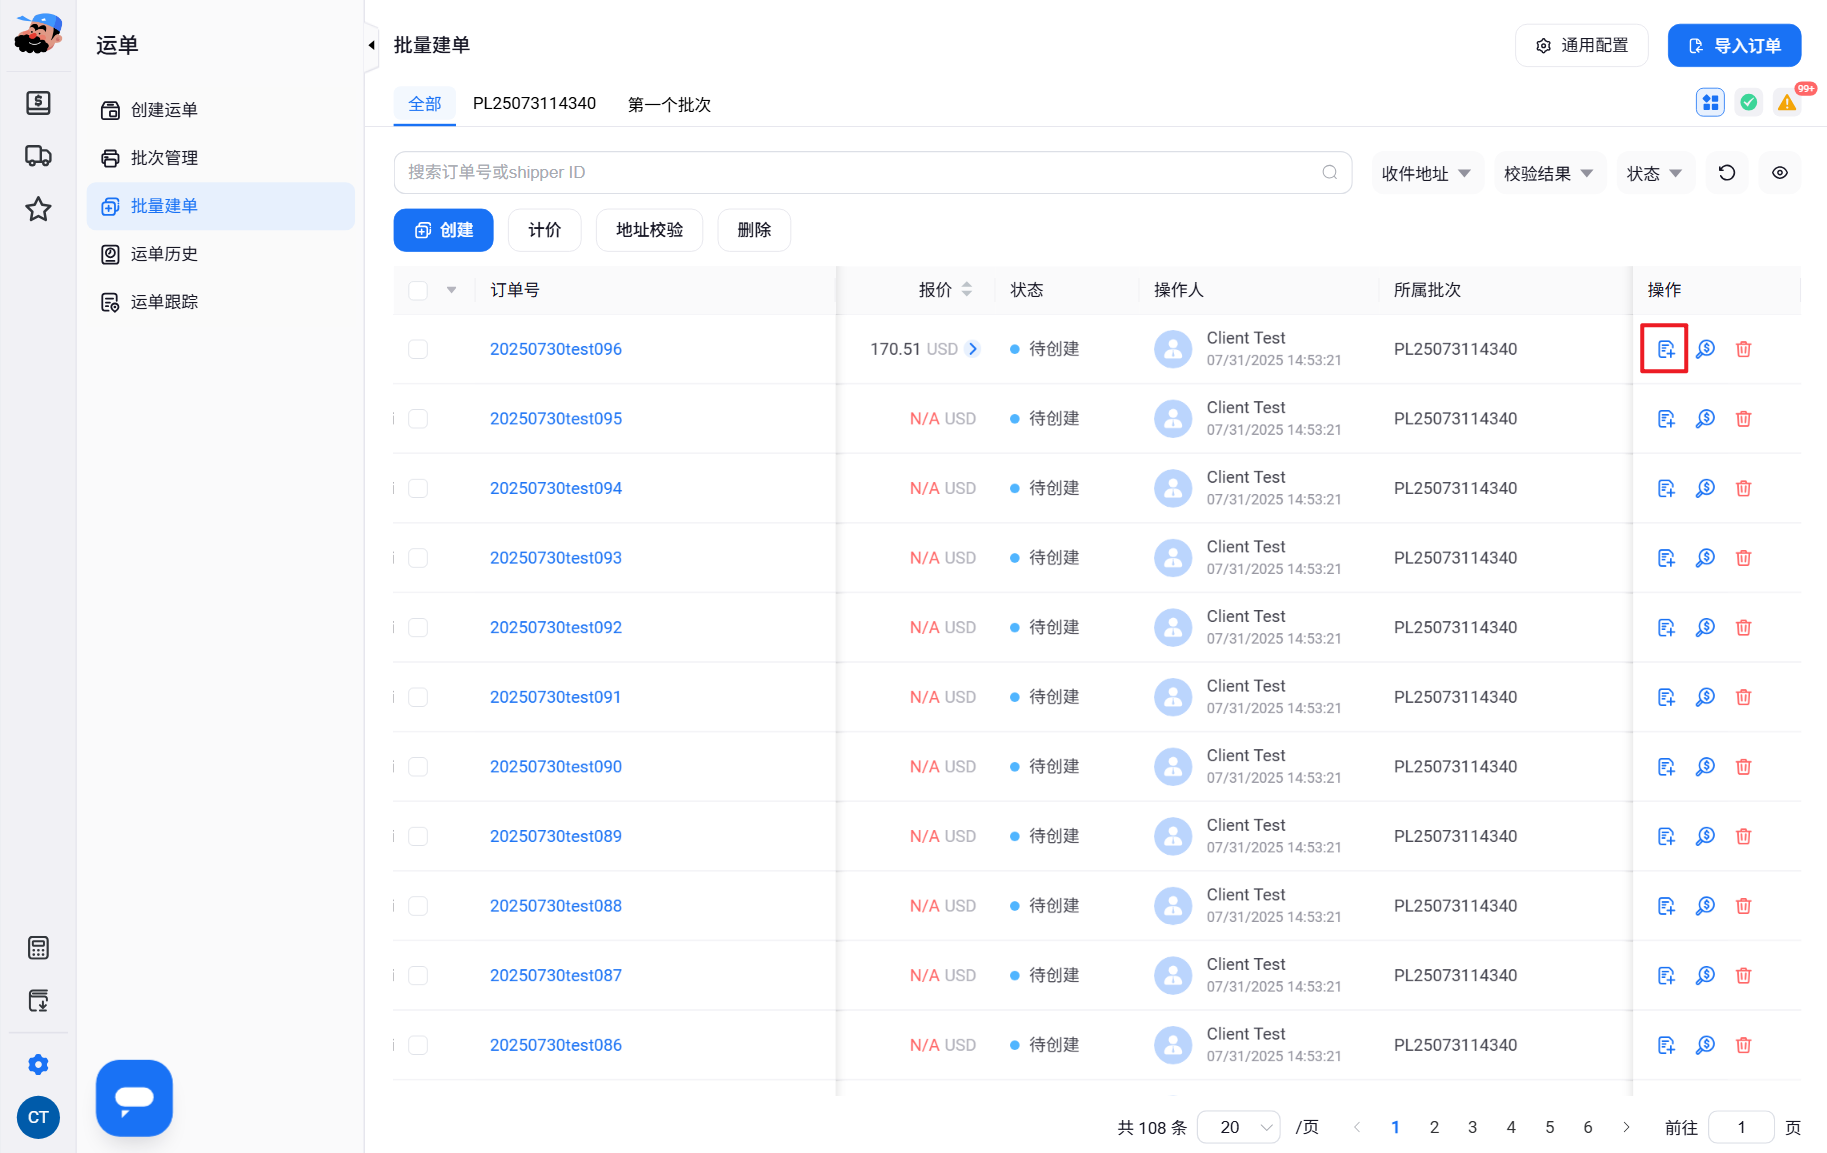Open the download list icon in left rail
Screen dimensions: 1827x1153
click(38, 1001)
